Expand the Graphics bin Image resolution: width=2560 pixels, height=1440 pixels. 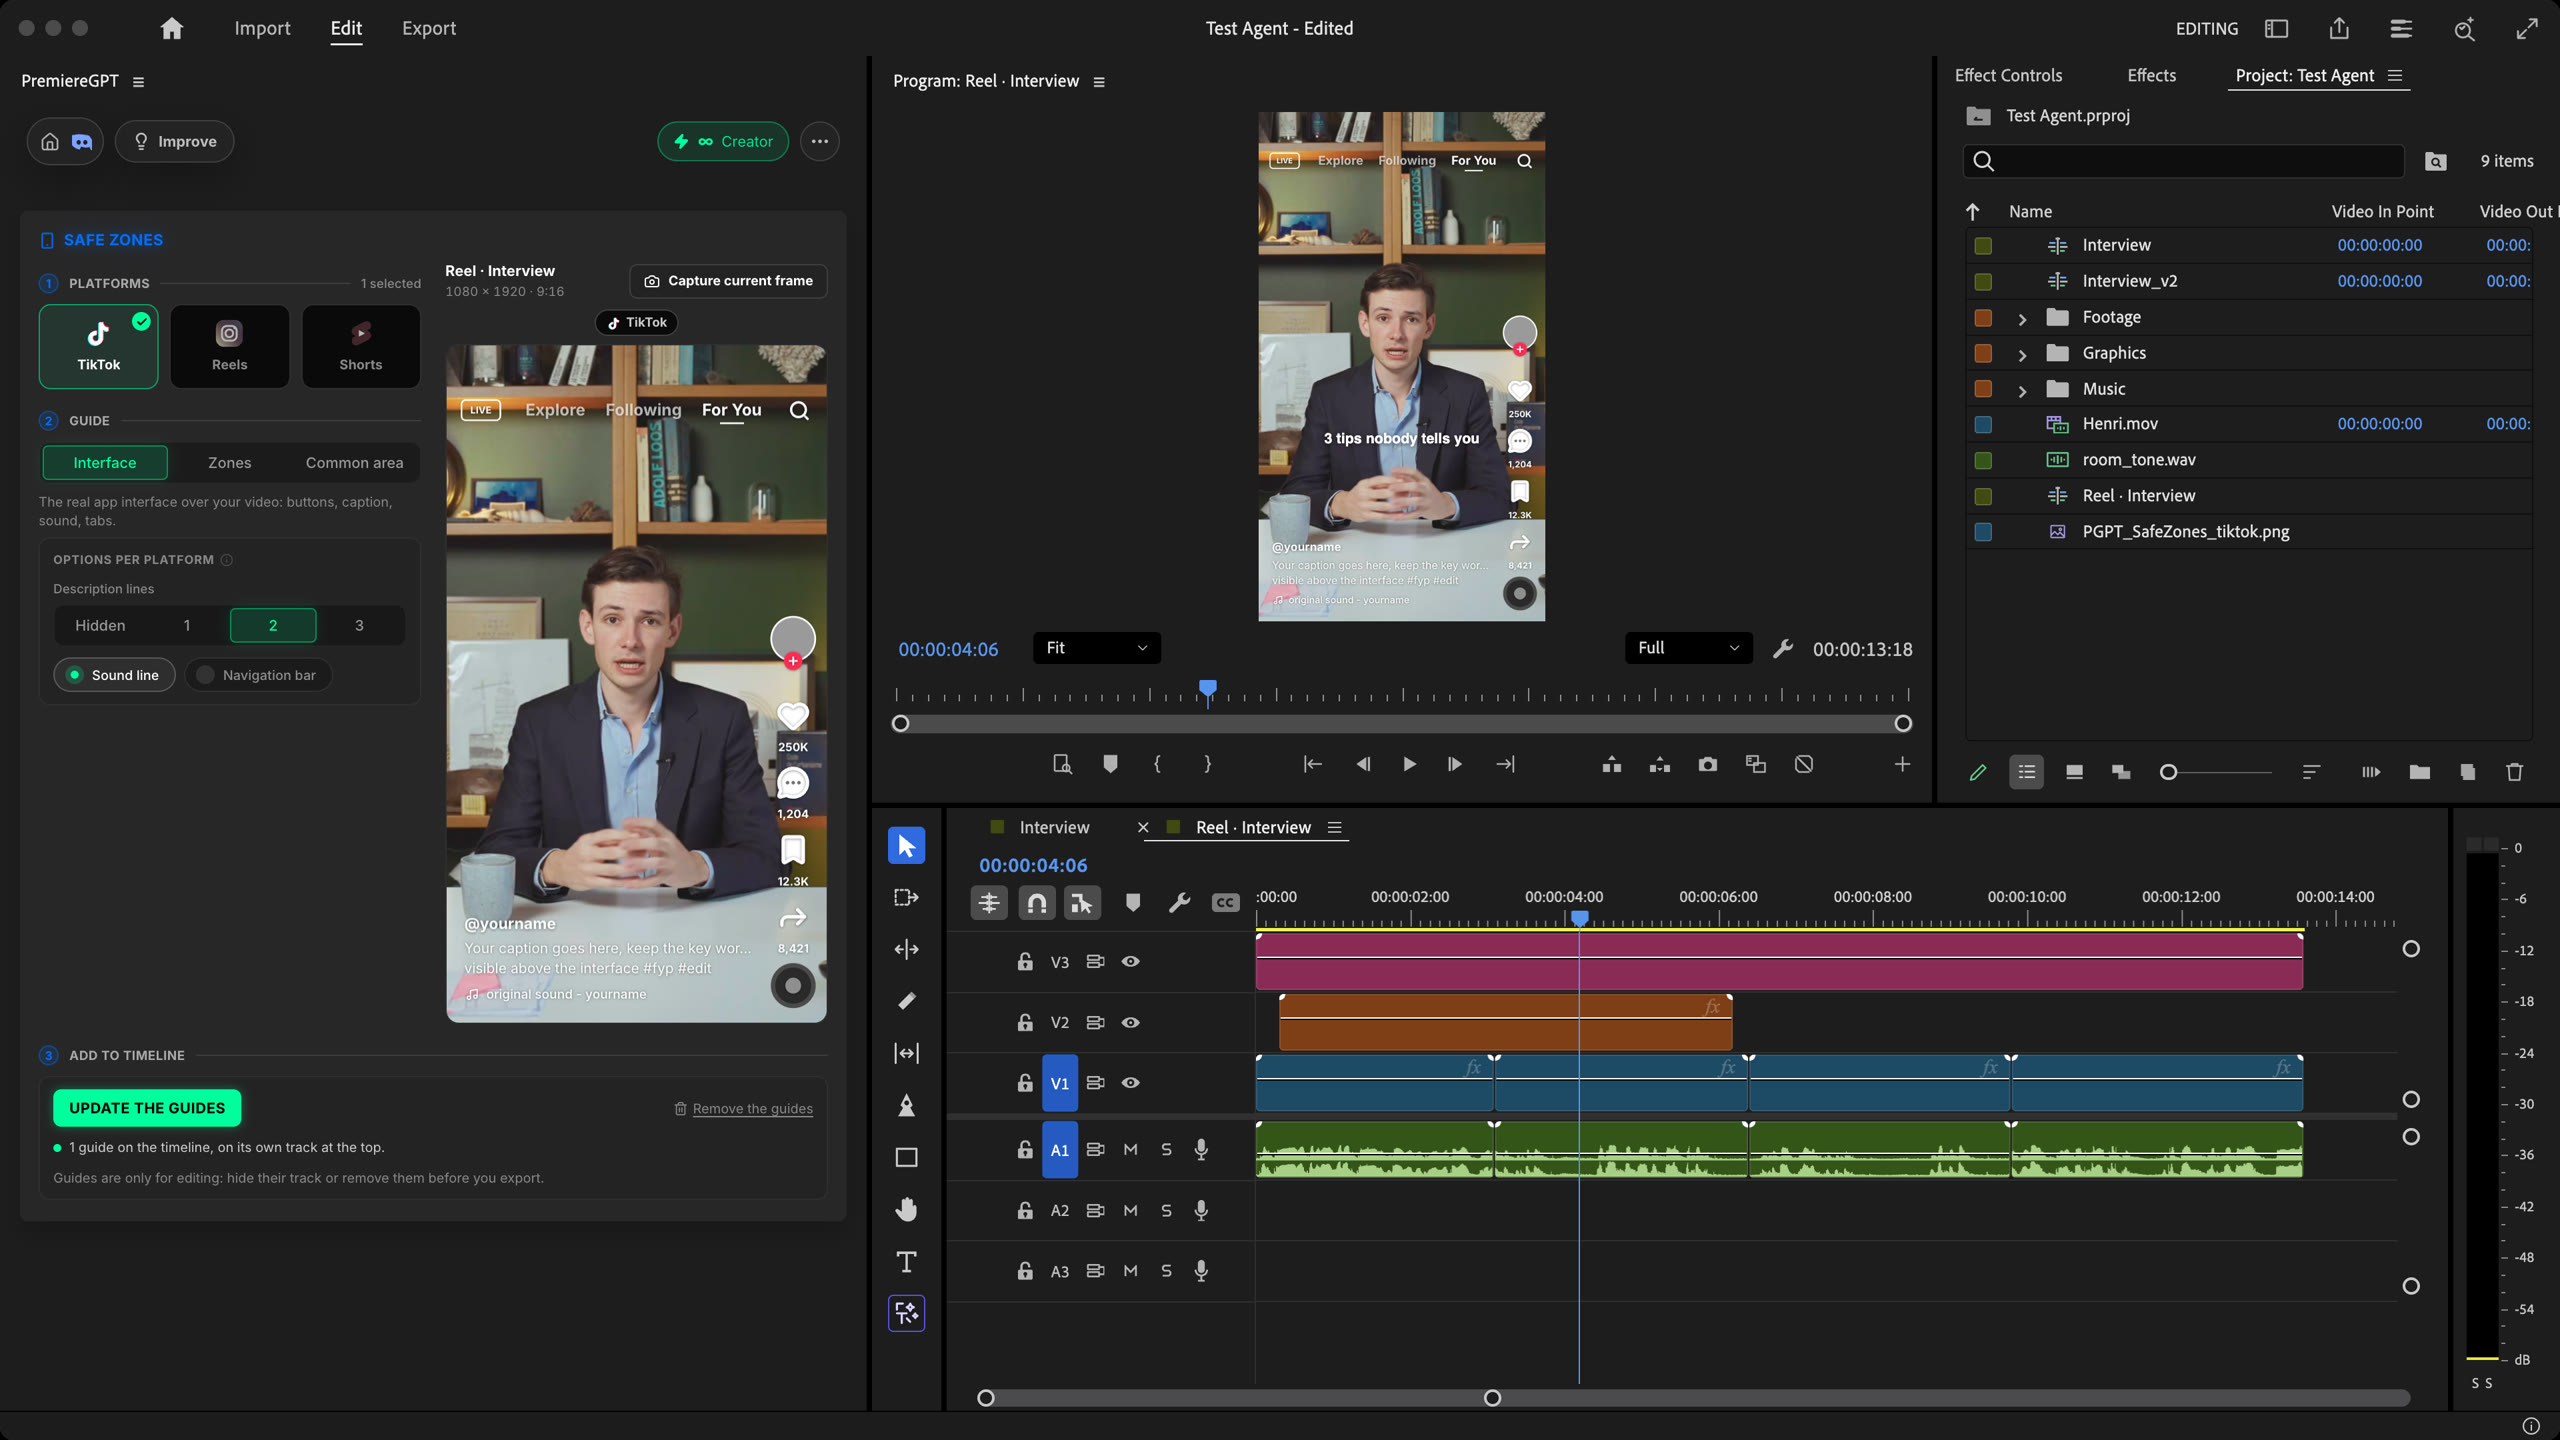click(2022, 354)
